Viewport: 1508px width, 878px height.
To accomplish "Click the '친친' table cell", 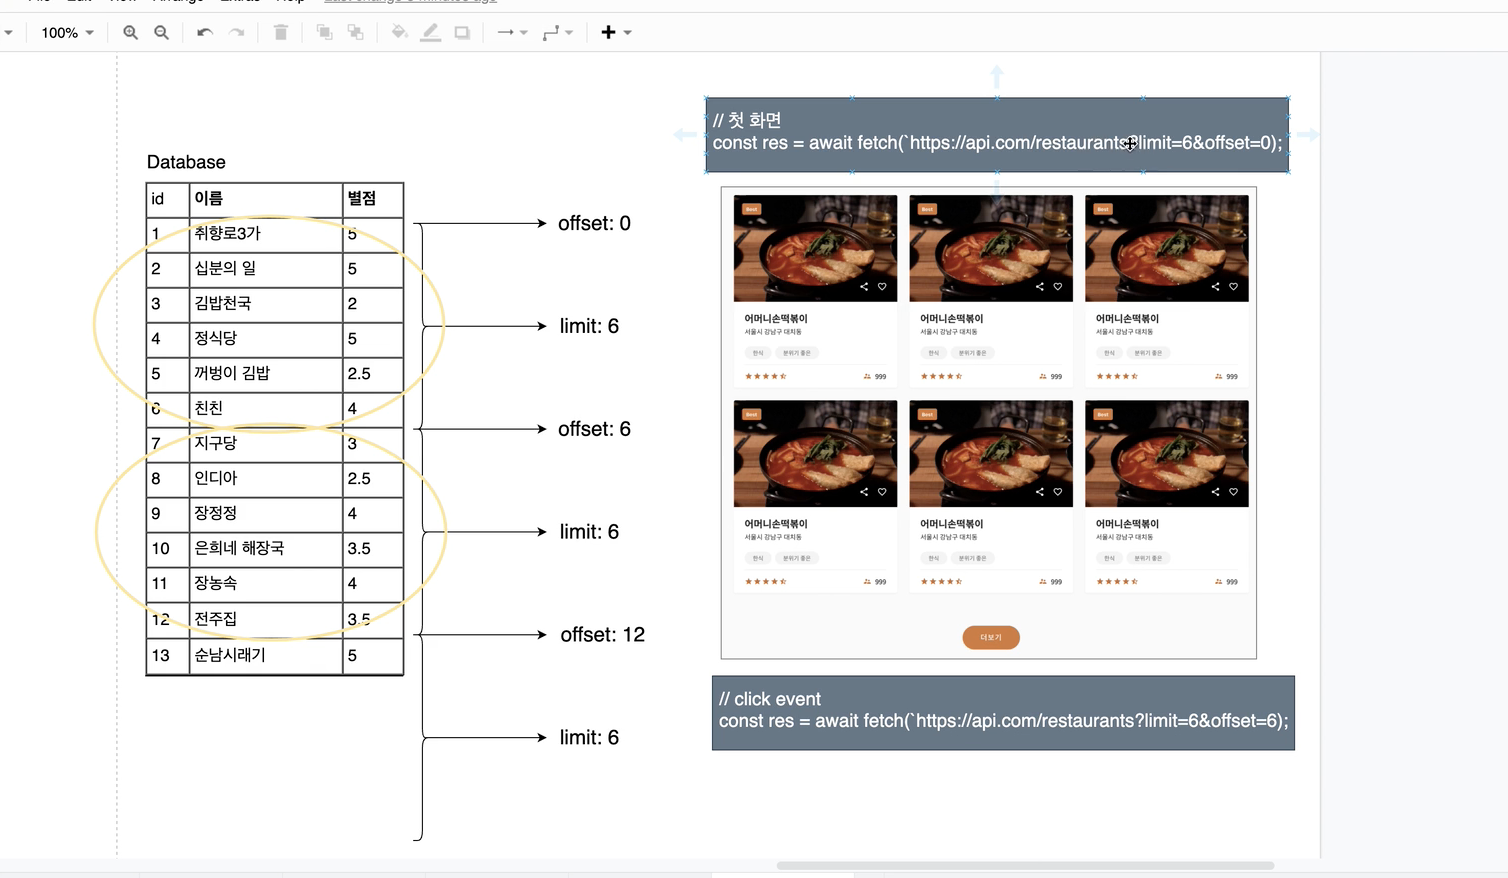I will 266,409.
